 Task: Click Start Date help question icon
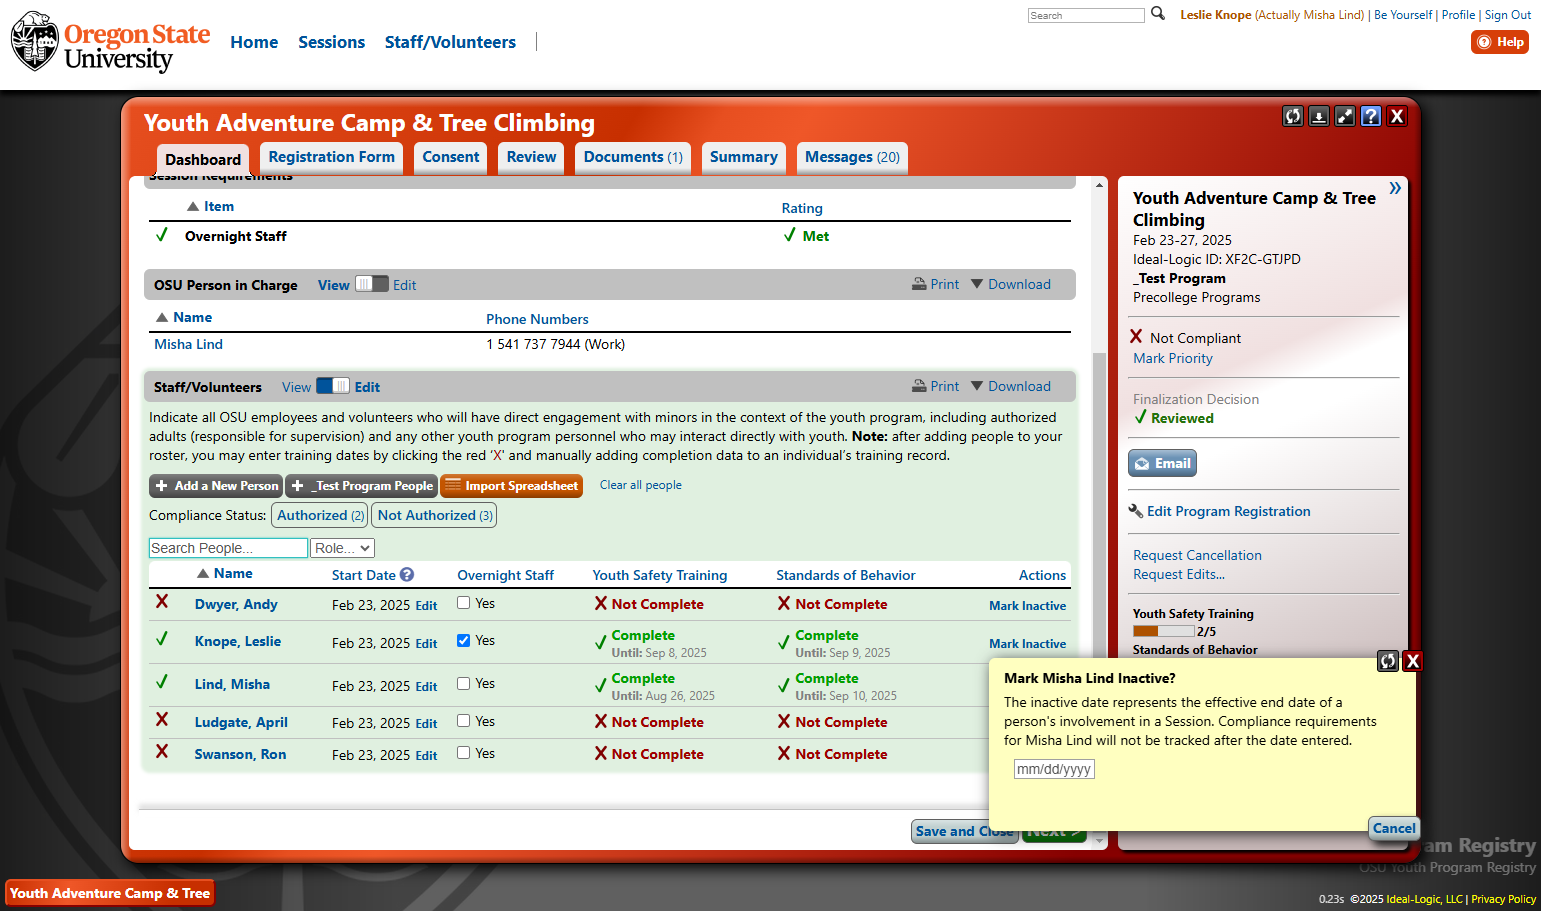407,574
